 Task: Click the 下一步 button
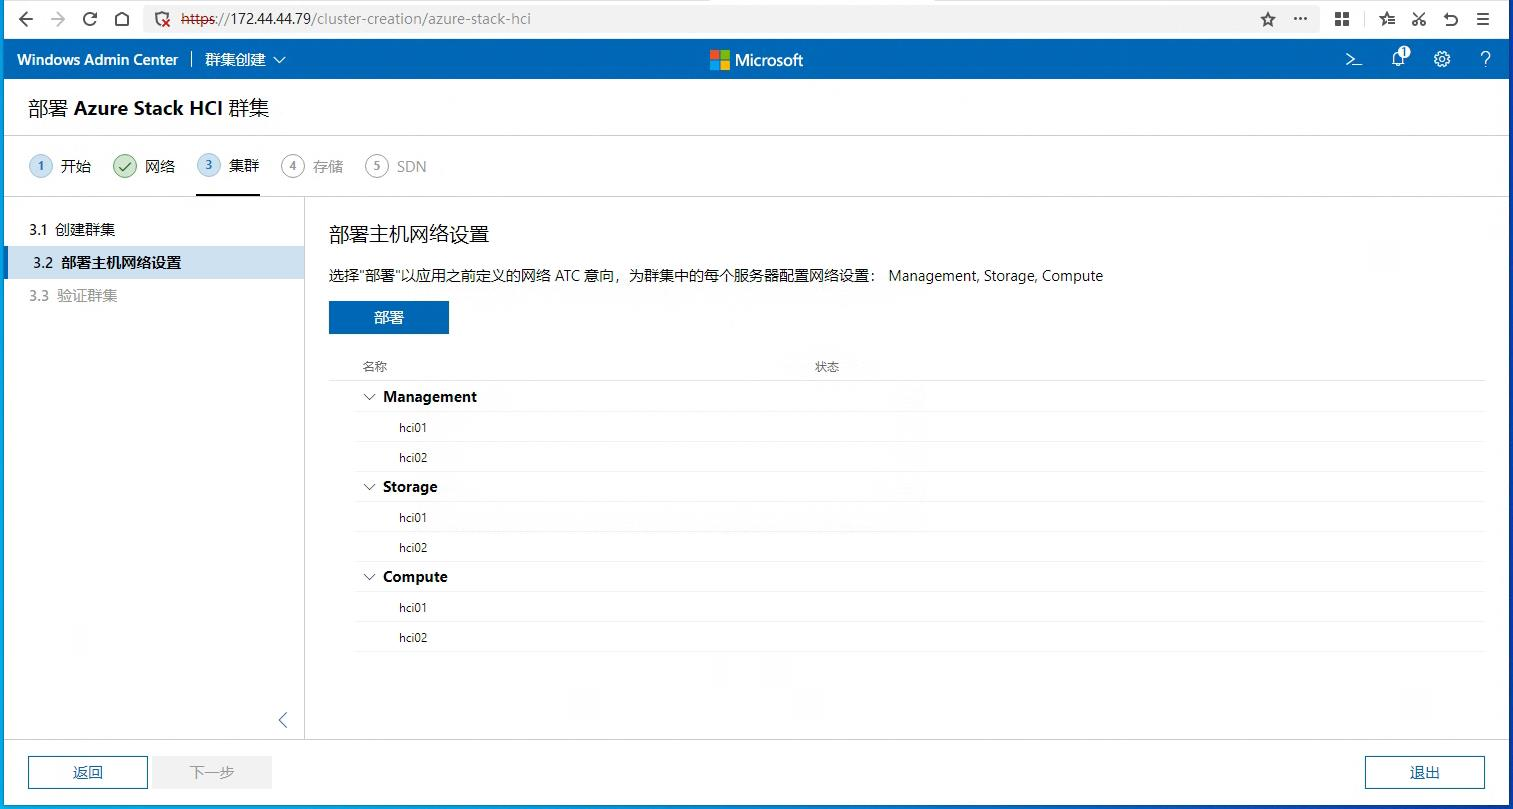(x=212, y=772)
